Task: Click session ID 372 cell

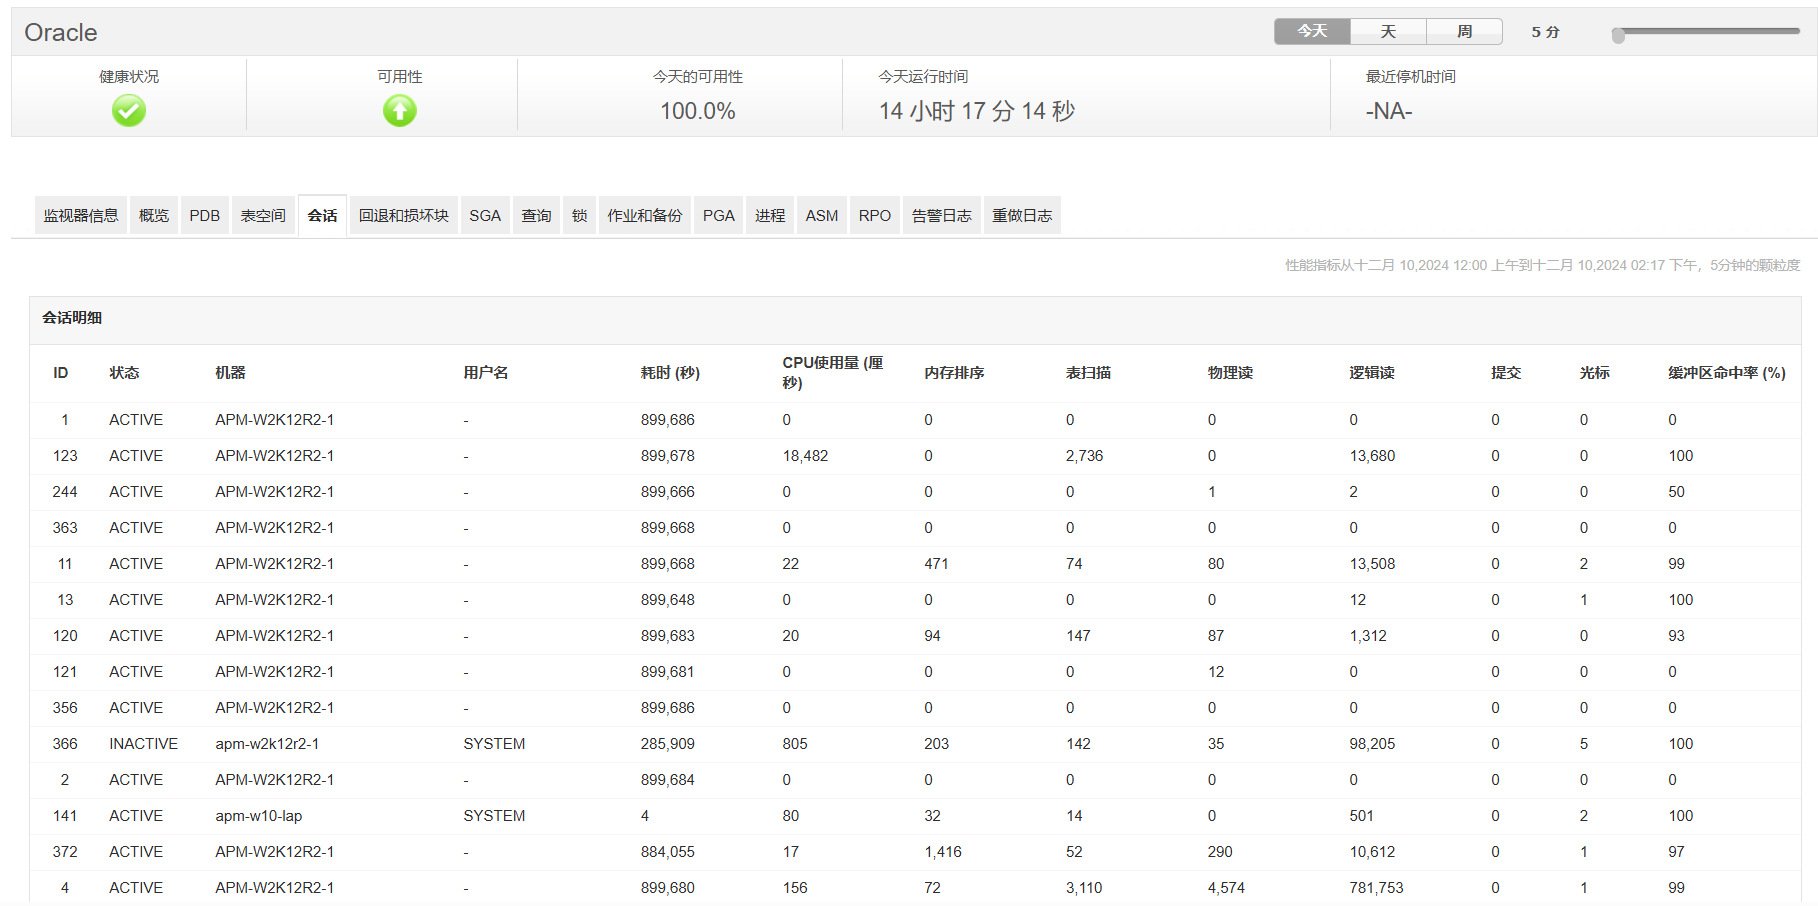Action: pyautogui.click(x=65, y=852)
